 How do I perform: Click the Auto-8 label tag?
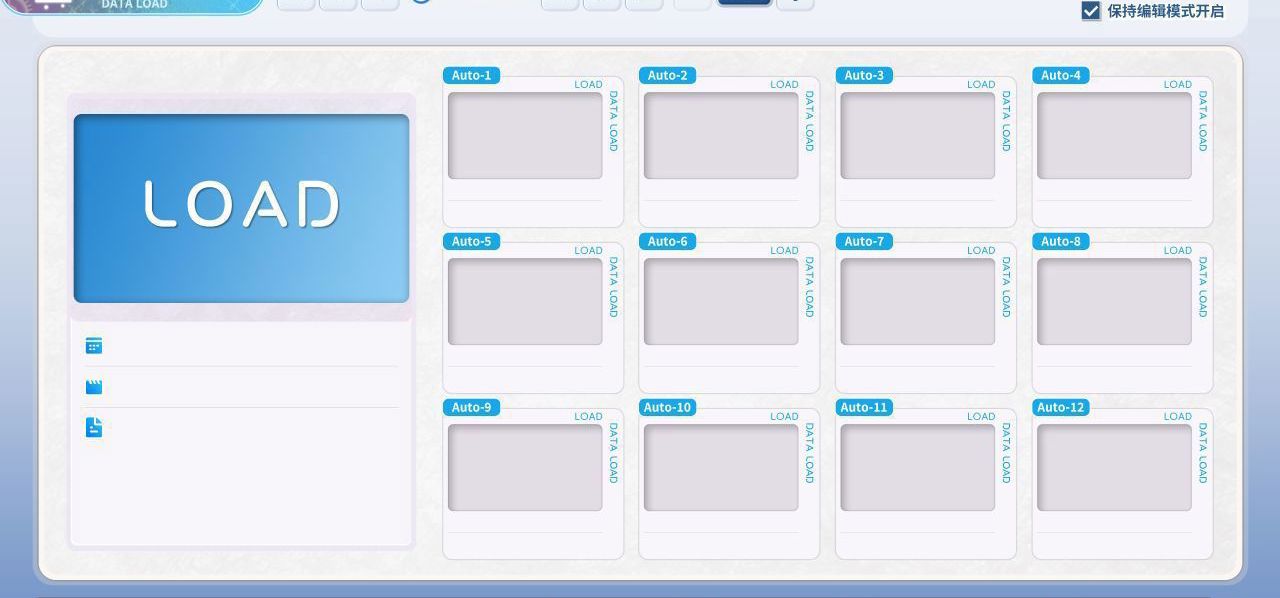(x=1061, y=241)
